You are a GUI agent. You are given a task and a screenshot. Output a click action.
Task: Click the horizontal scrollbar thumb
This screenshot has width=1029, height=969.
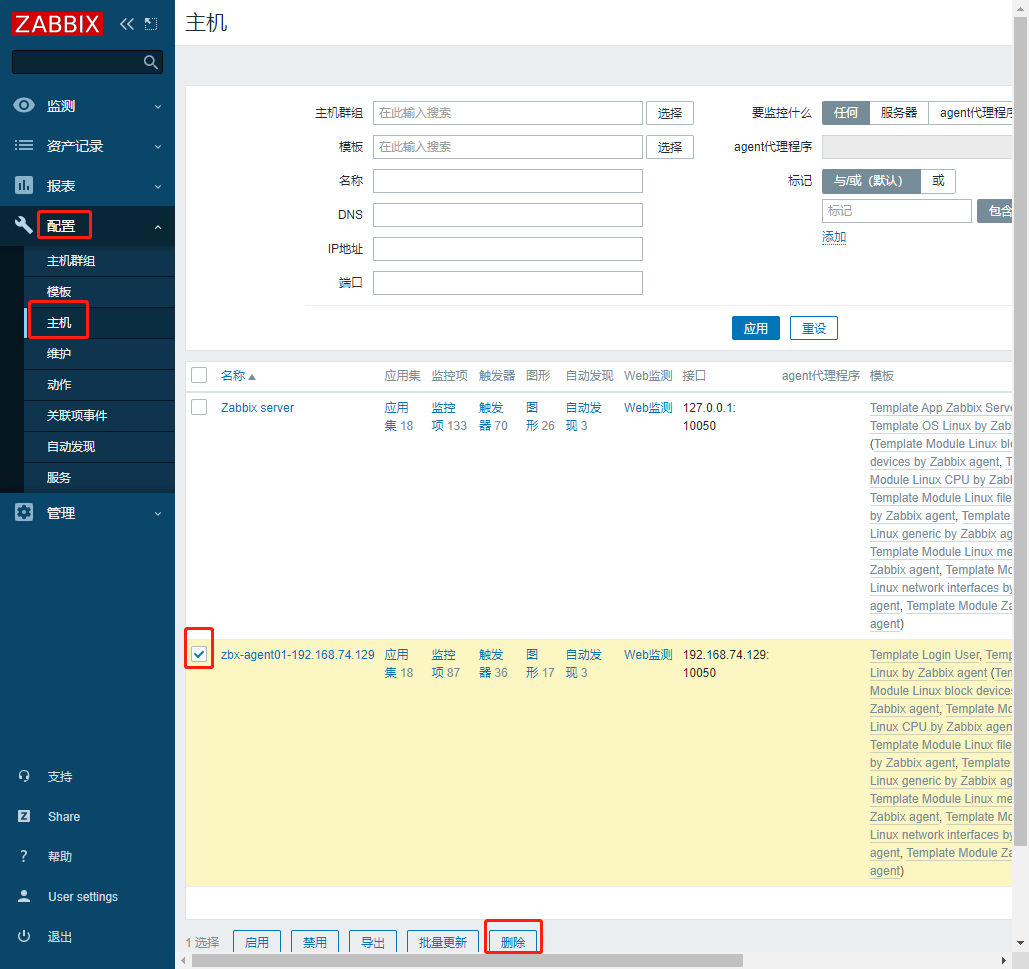[467, 960]
